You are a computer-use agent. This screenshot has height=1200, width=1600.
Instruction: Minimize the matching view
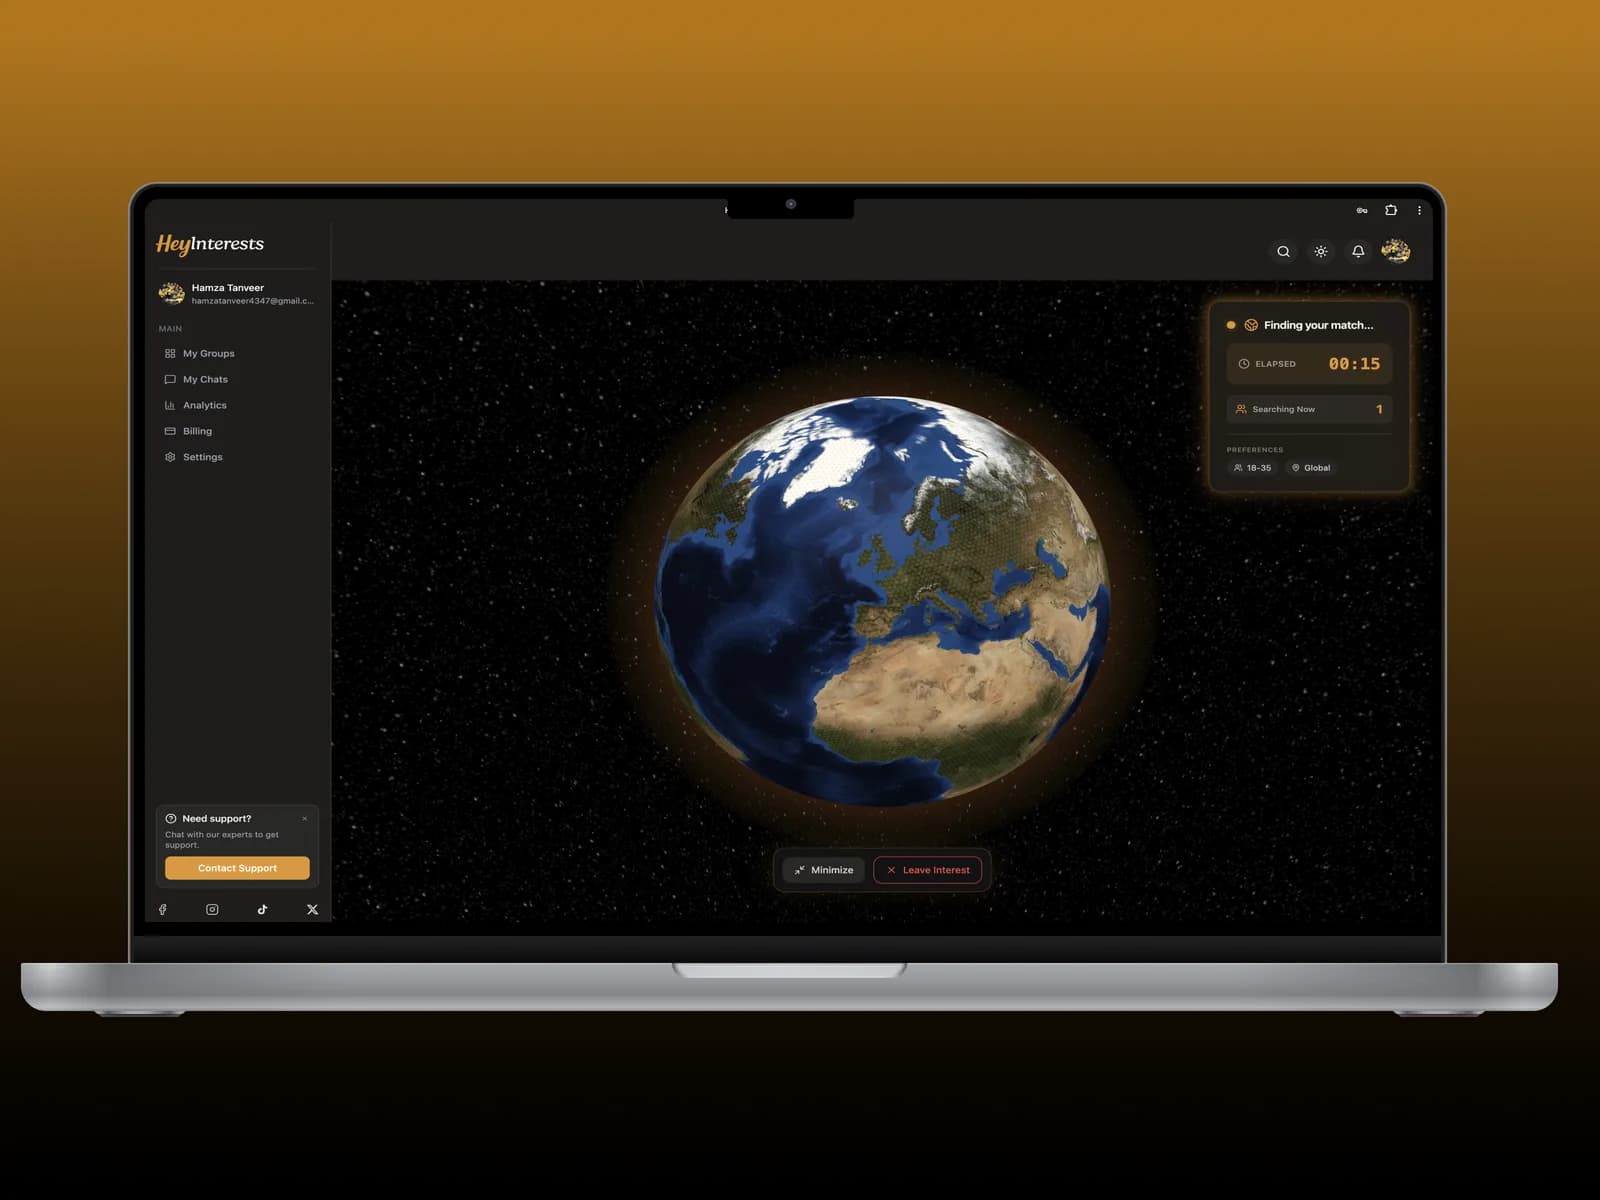823,870
